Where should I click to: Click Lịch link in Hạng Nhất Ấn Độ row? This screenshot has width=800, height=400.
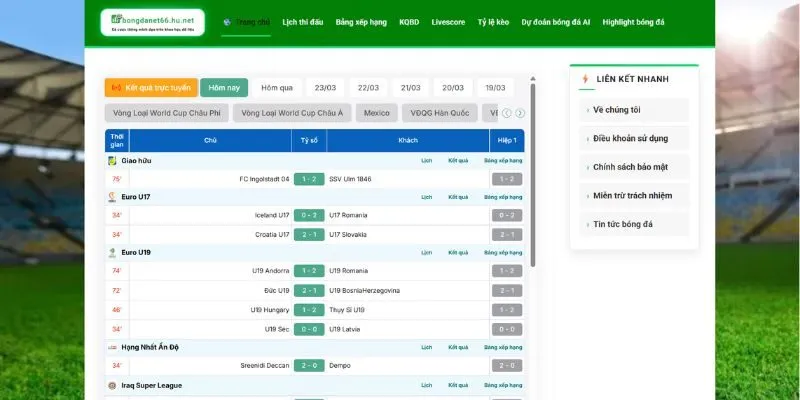point(427,347)
